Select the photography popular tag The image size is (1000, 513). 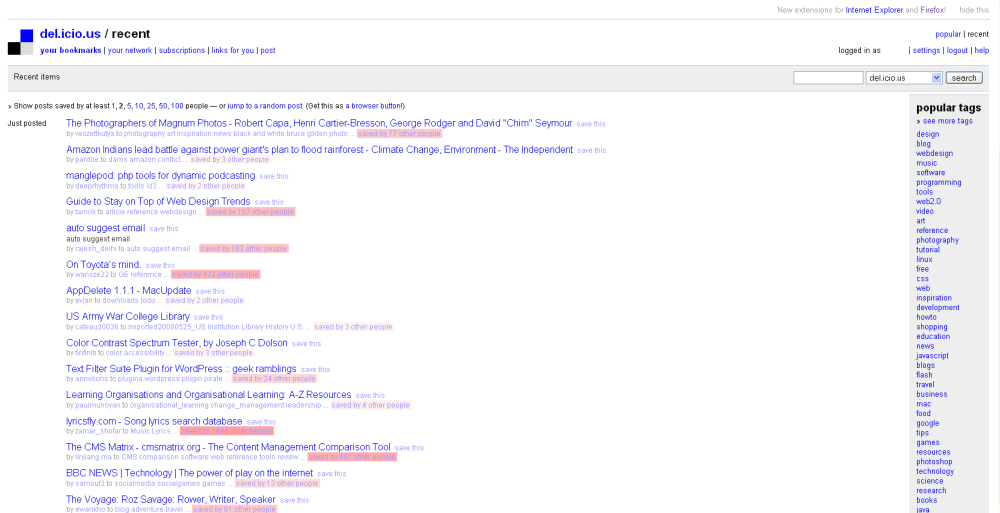[x=937, y=240]
